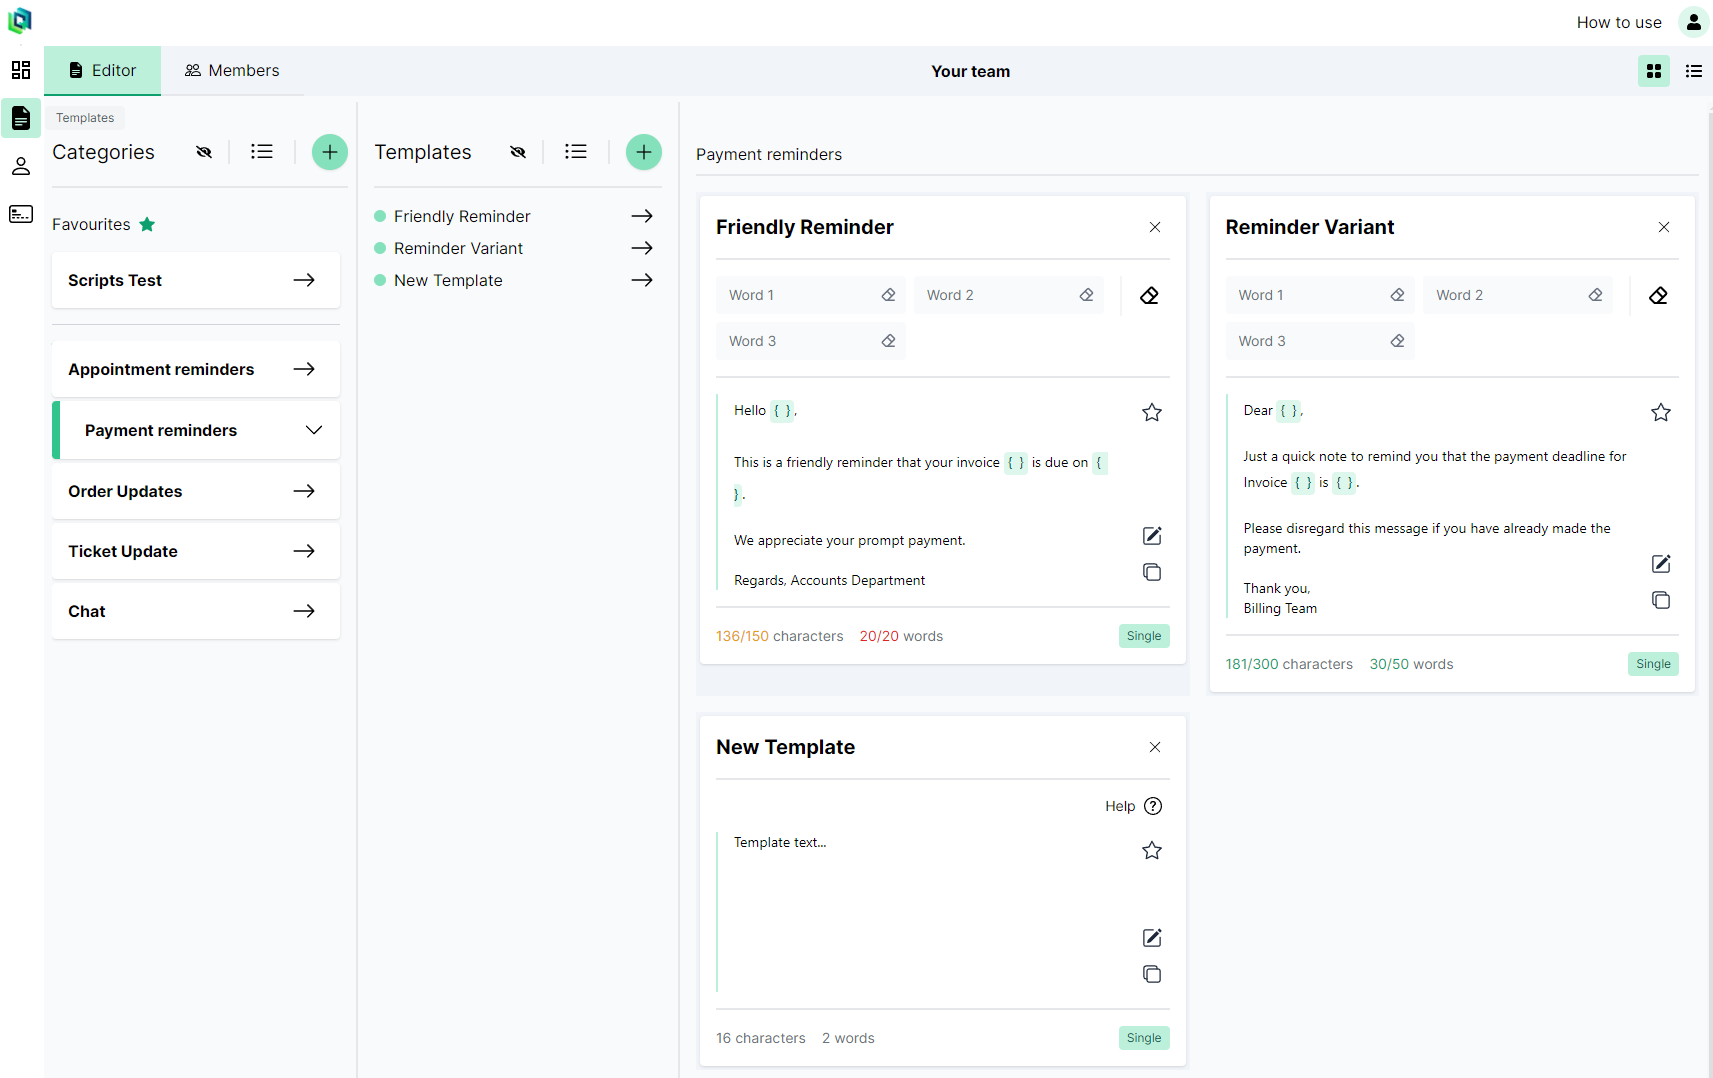Image resolution: width=1713 pixels, height=1078 pixels.
Task: Clear Word 3 in Friendly Reminder
Action: (888, 341)
